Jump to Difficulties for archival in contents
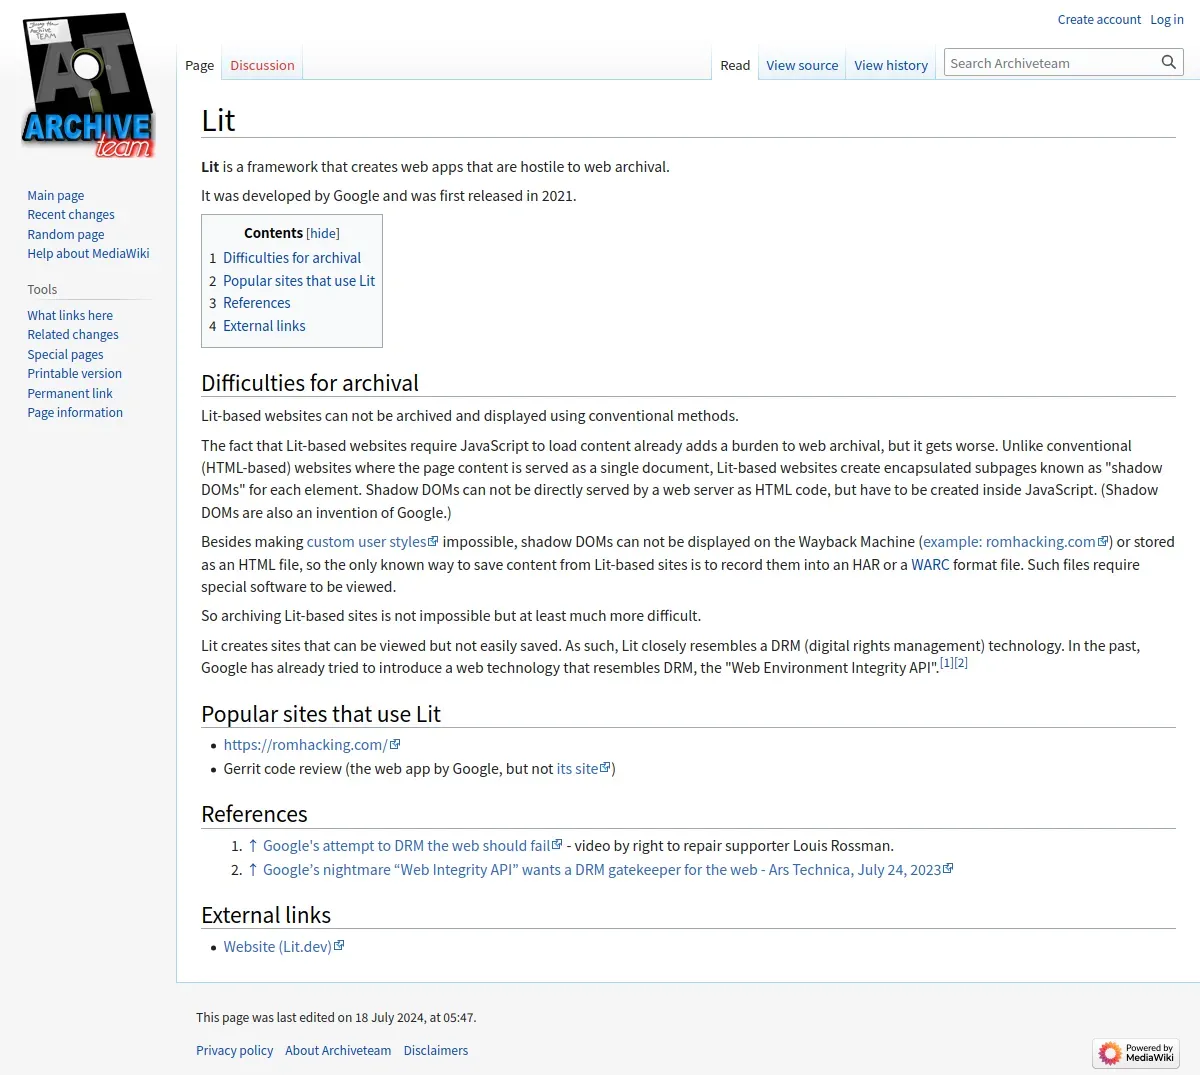Image resolution: width=1200 pixels, height=1075 pixels. (292, 258)
